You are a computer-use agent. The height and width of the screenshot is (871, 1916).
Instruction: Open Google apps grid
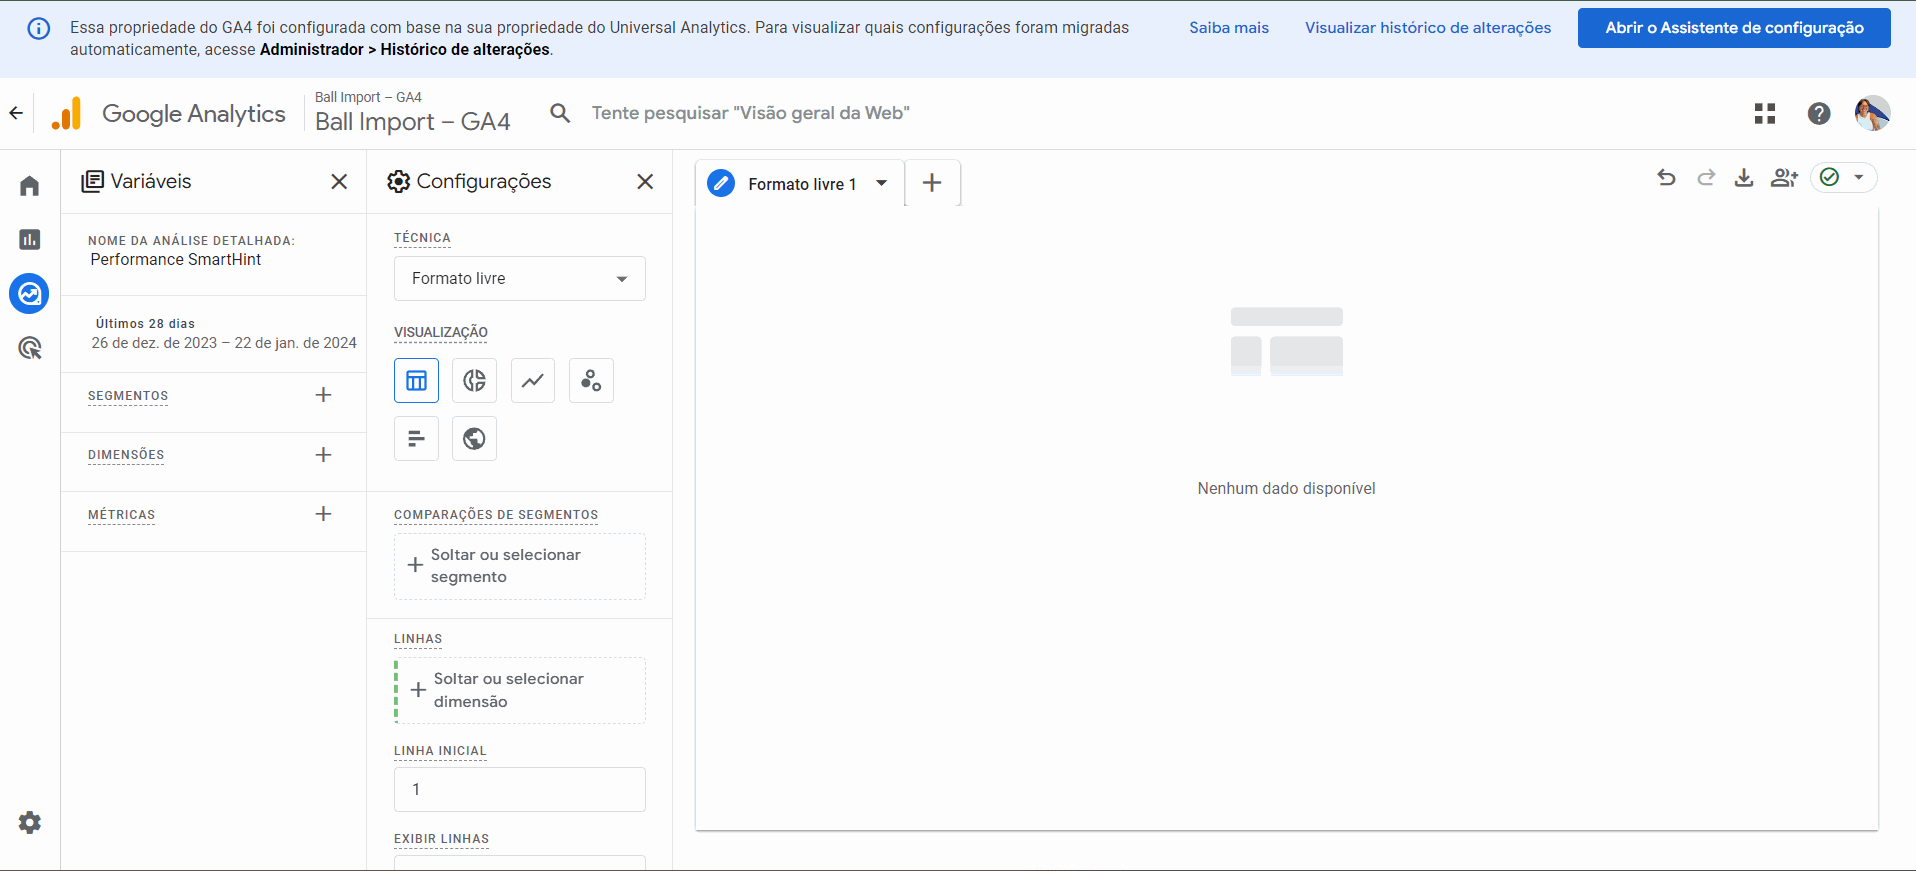(x=1765, y=114)
